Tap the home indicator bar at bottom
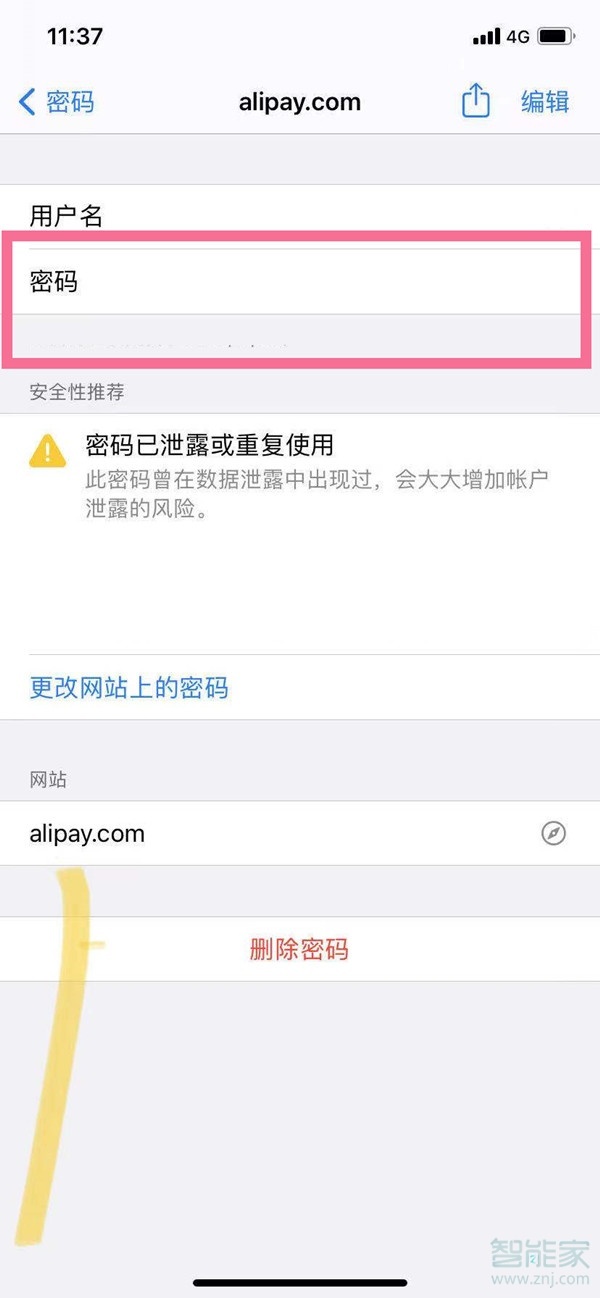Image resolution: width=600 pixels, height=1298 pixels. [300, 1283]
